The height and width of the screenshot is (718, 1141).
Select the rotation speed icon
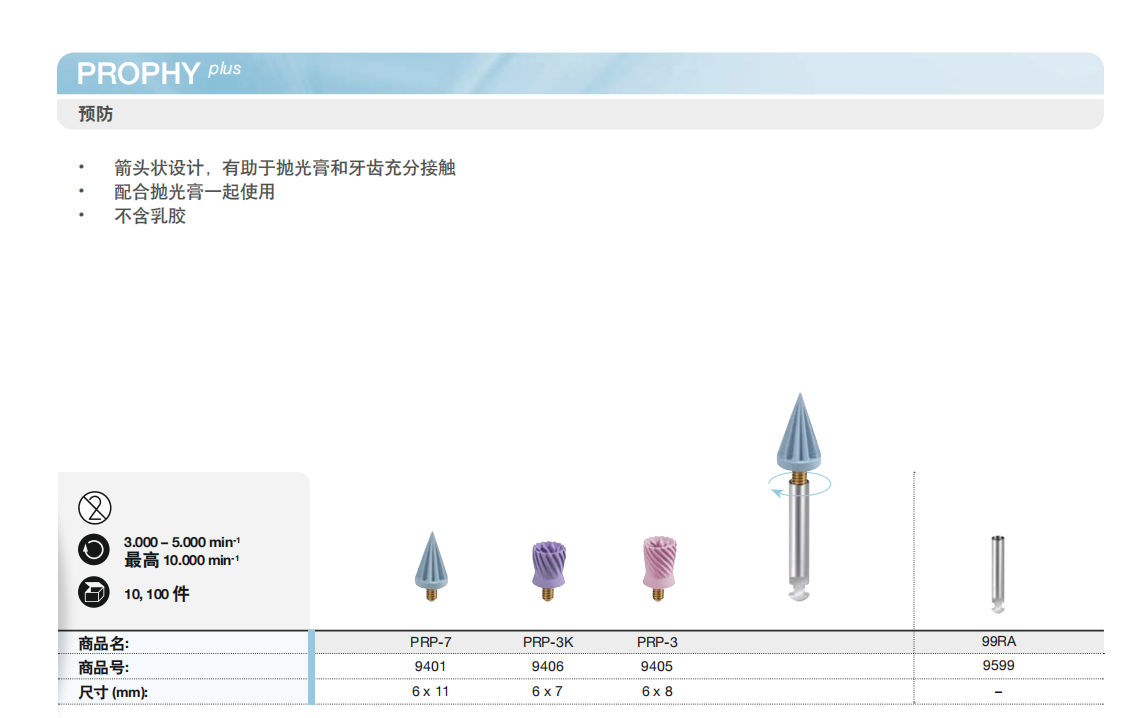pyautogui.click(x=93, y=549)
